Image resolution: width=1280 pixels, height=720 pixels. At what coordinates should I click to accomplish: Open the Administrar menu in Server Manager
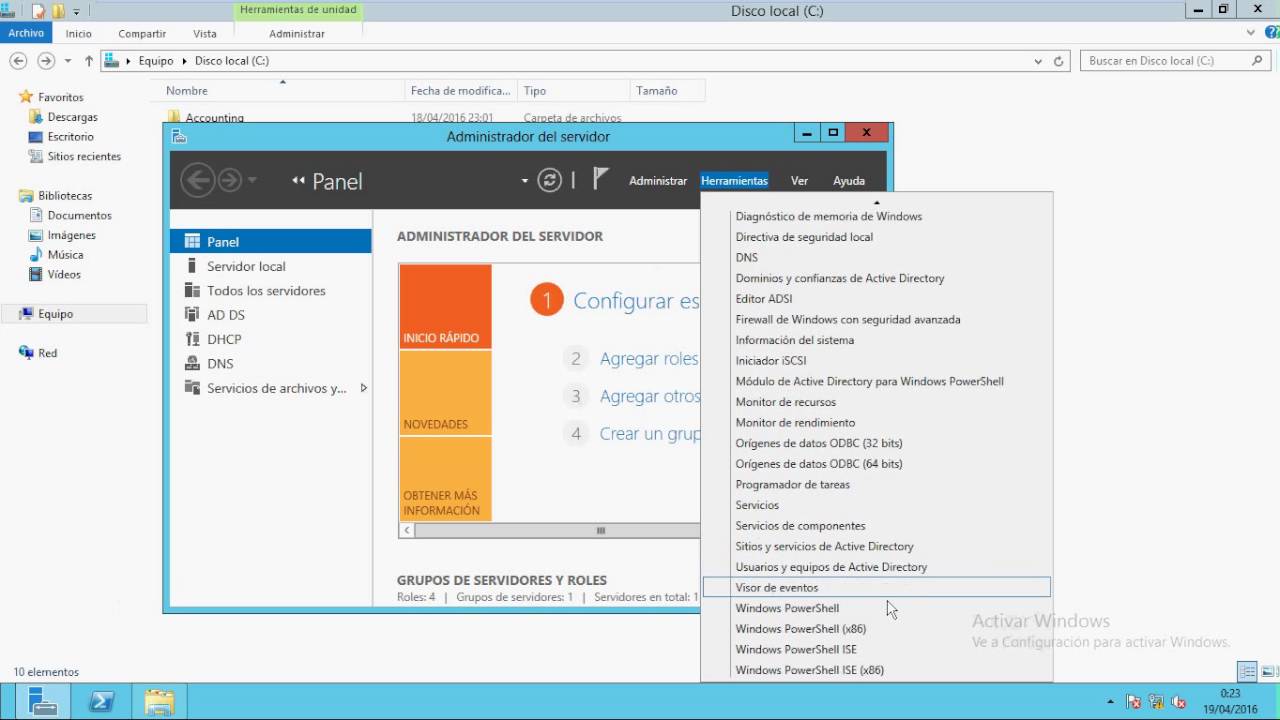point(658,181)
